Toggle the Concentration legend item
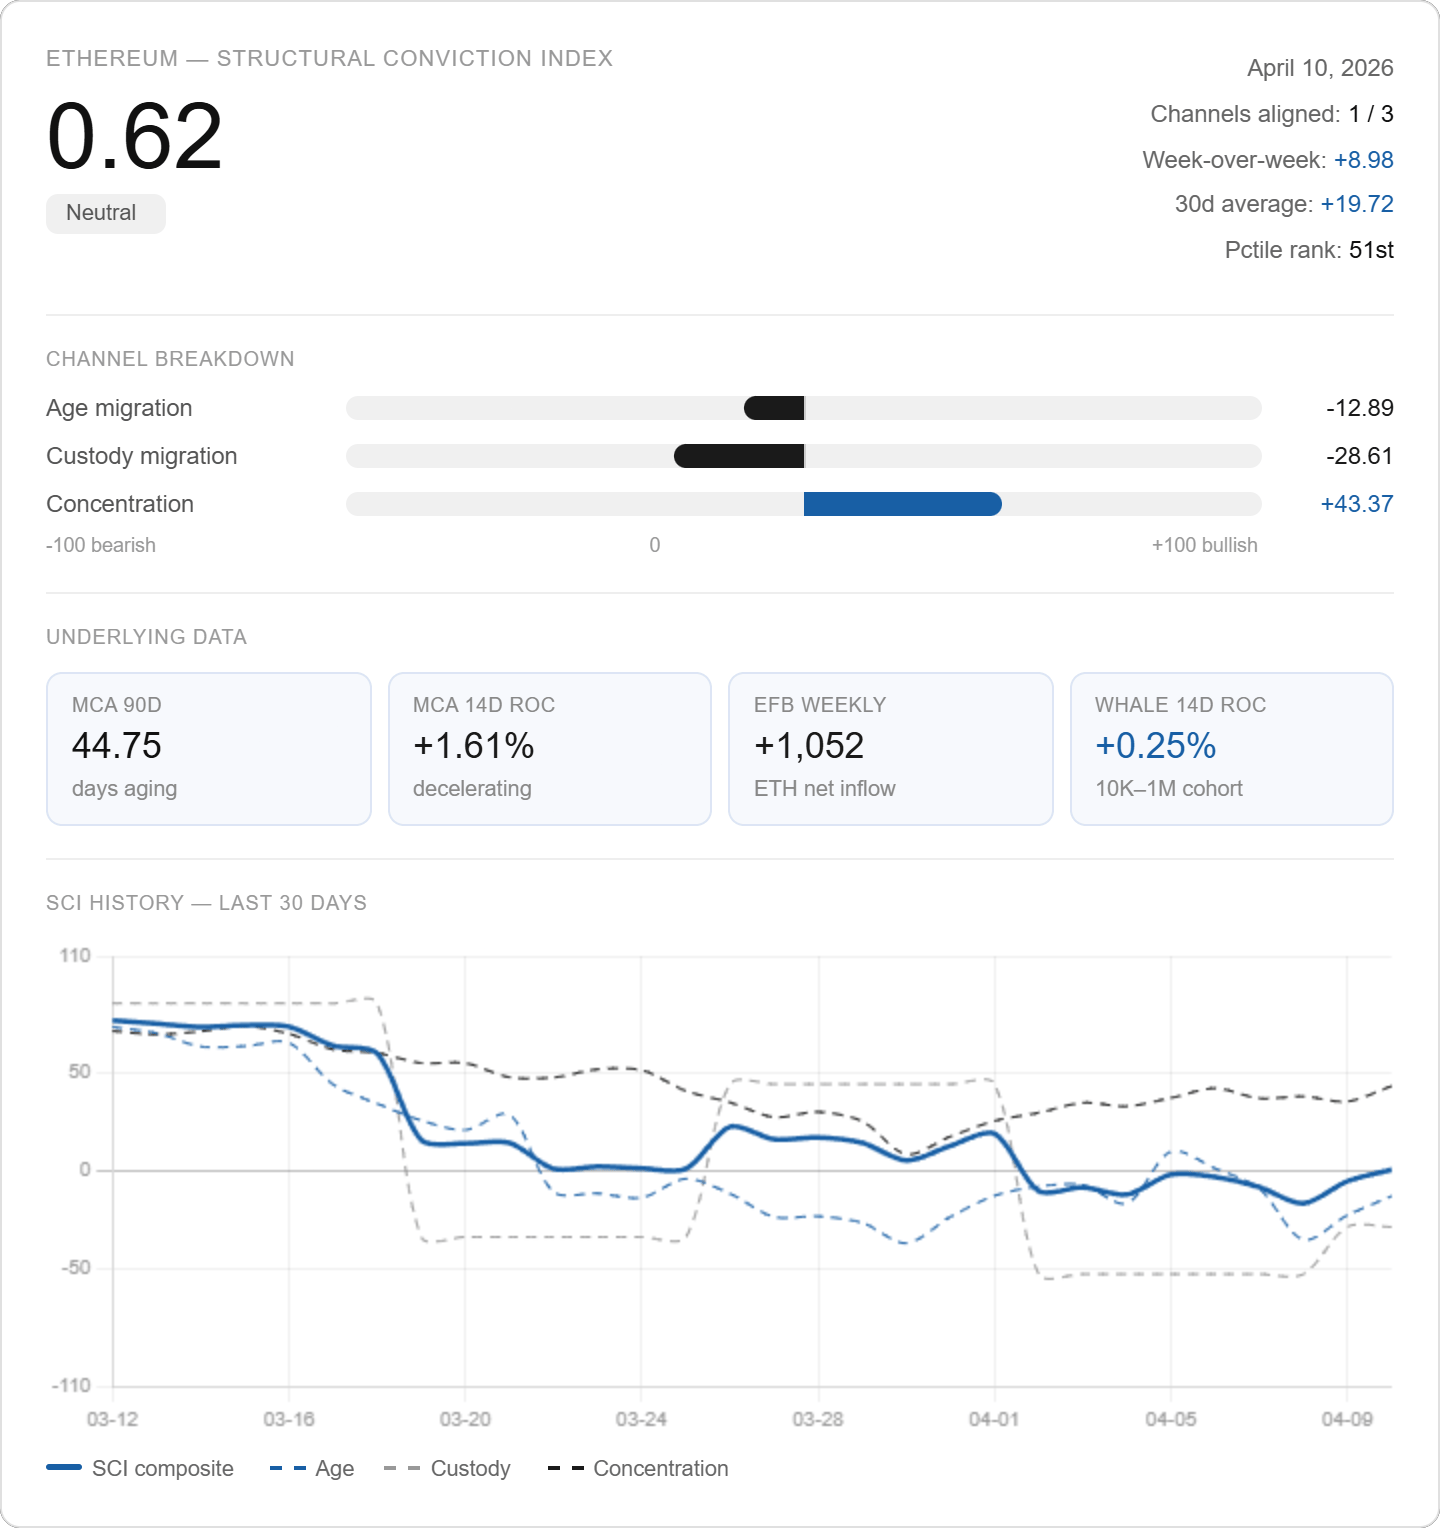The height and width of the screenshot is (1528, 1440). [638, 1468]
